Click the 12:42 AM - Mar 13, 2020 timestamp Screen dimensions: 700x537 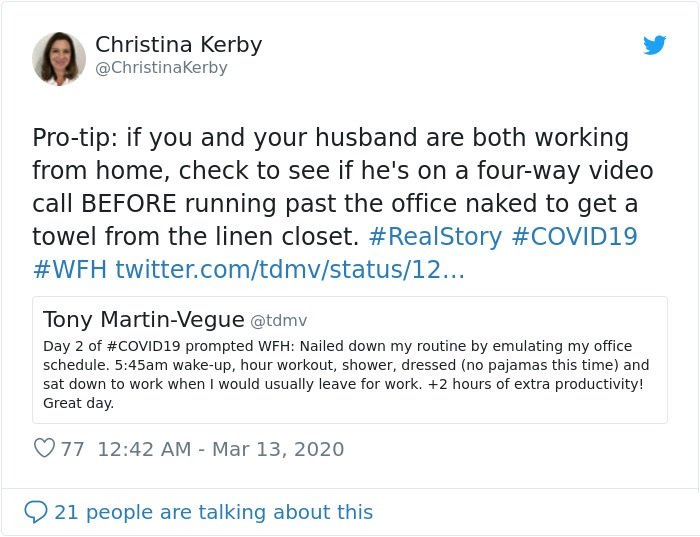(x=221, y=449)
